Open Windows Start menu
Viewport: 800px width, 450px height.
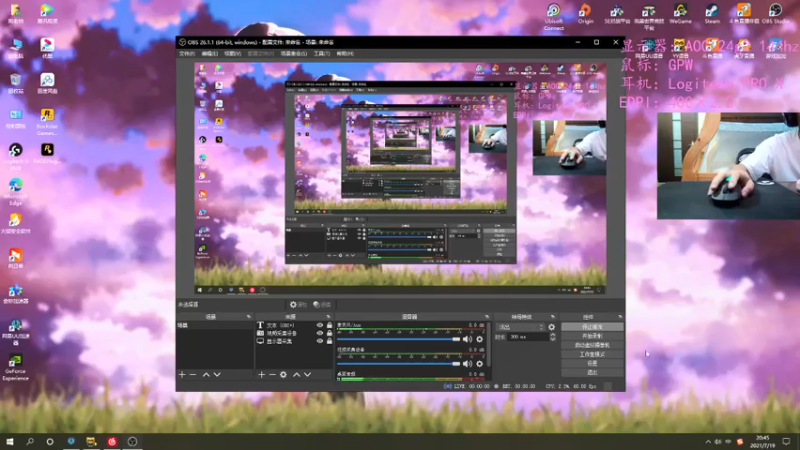coord(10,442)
